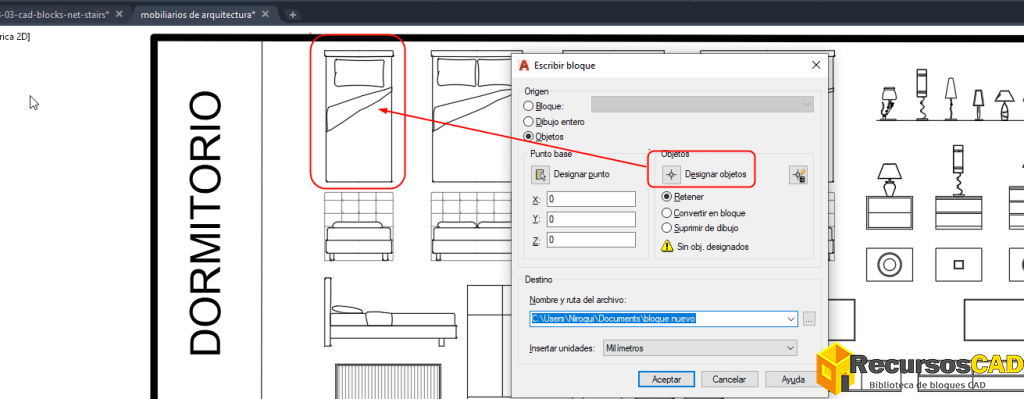Open the Insertar unidades dropdown
Viewport: 1024px width, 399px height.
click(699, 348)
